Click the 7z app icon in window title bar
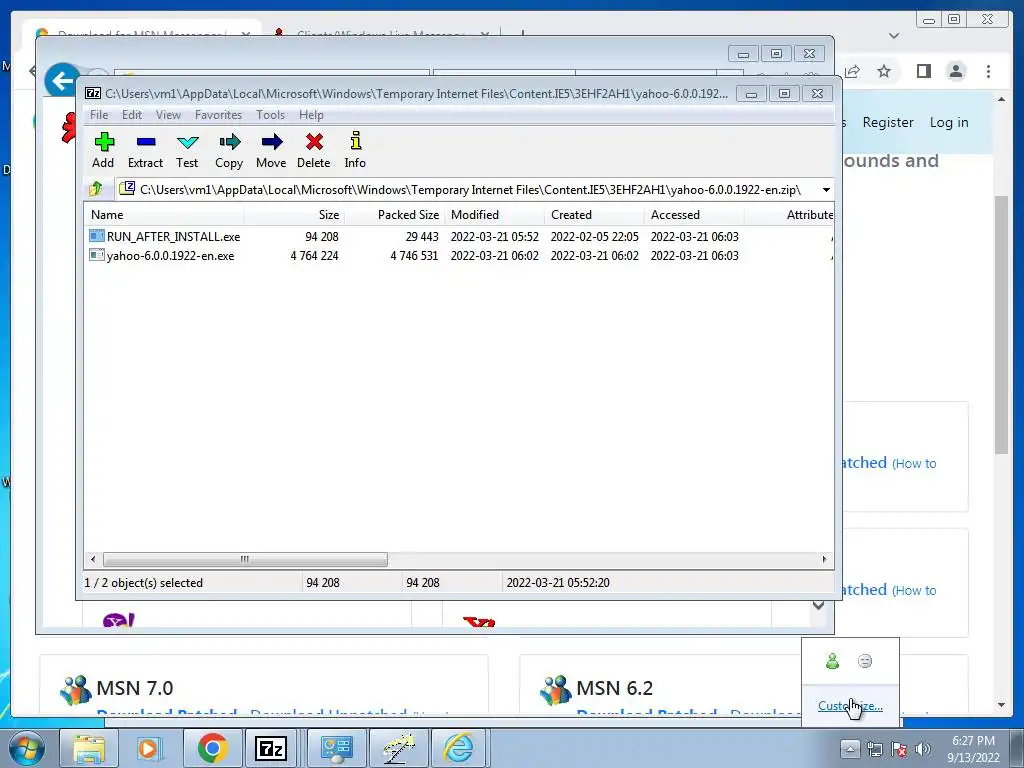The width and height of the screenshot is (1024, 768). point(93,93)
